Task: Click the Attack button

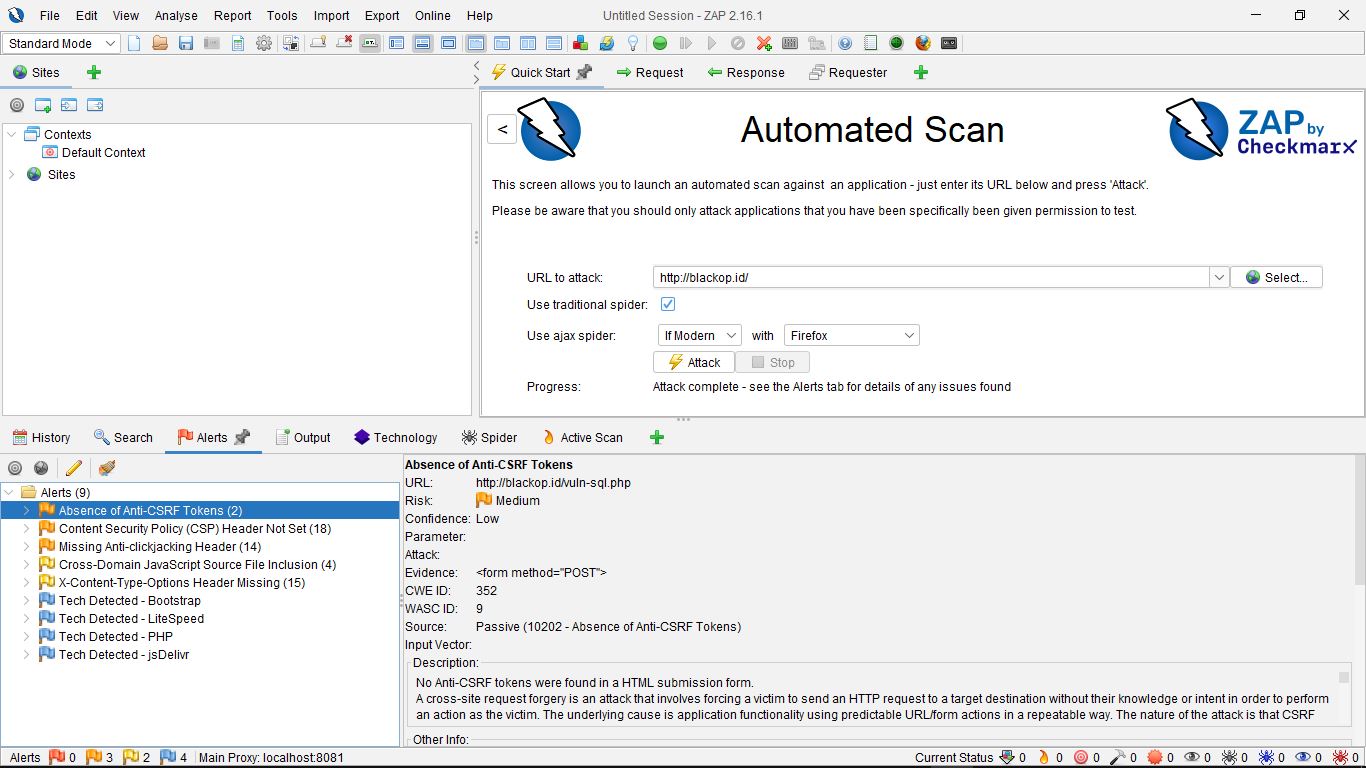Action: pyautogui.click(x=694, y=362)
